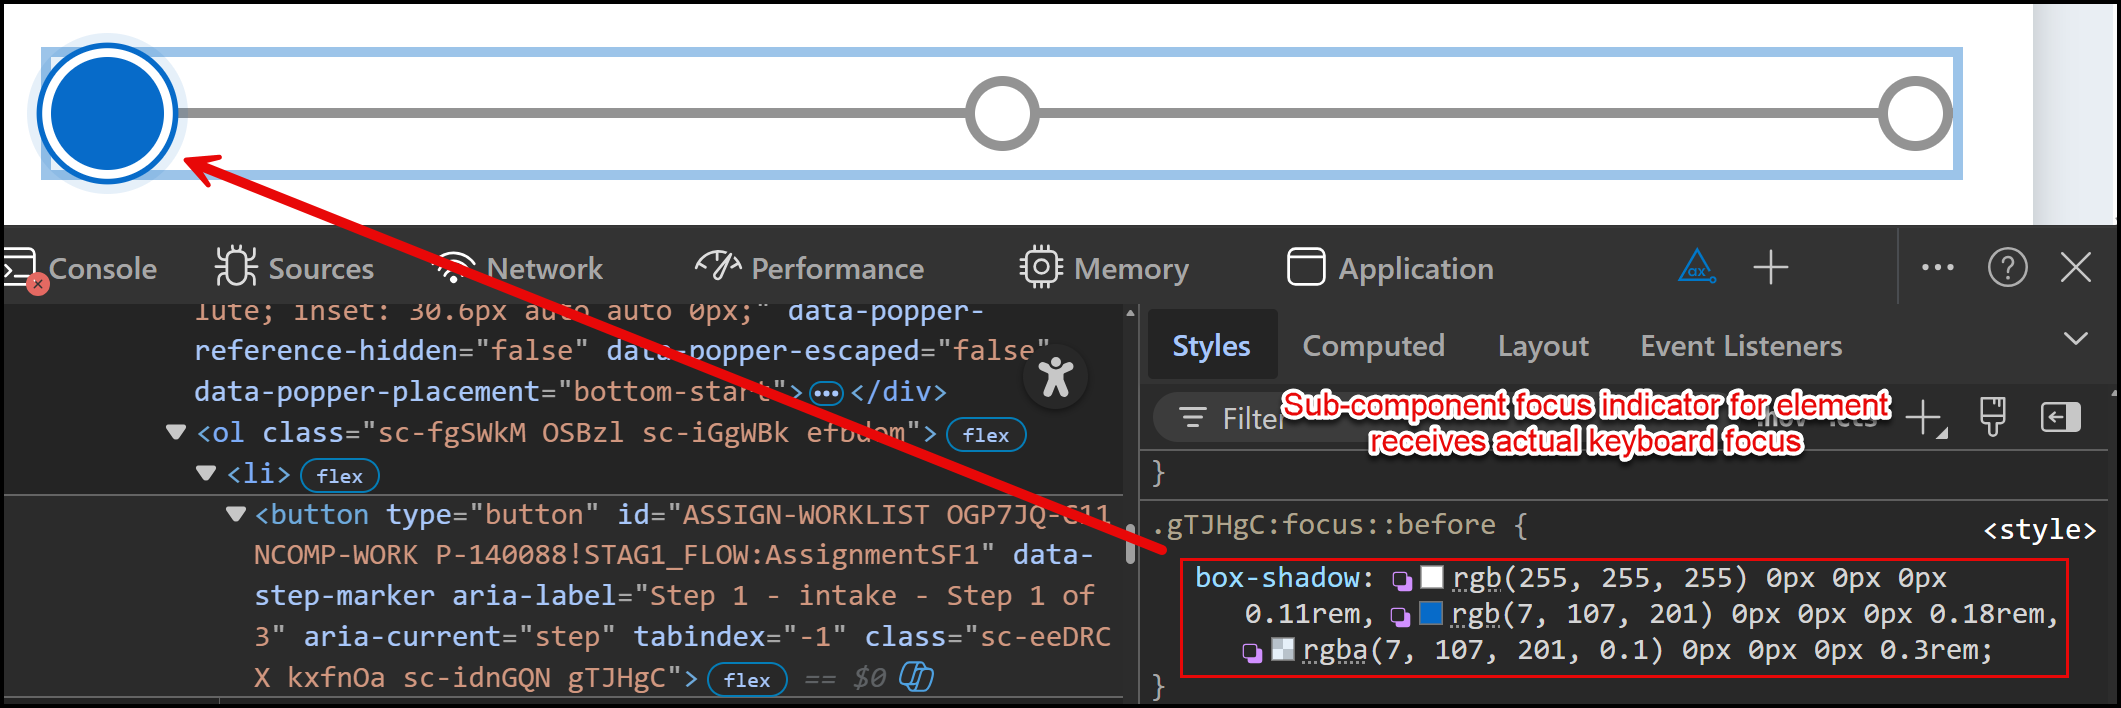
Task: Click the accessibility figure icon in the DOM tree
Action: coord(1055,378)
